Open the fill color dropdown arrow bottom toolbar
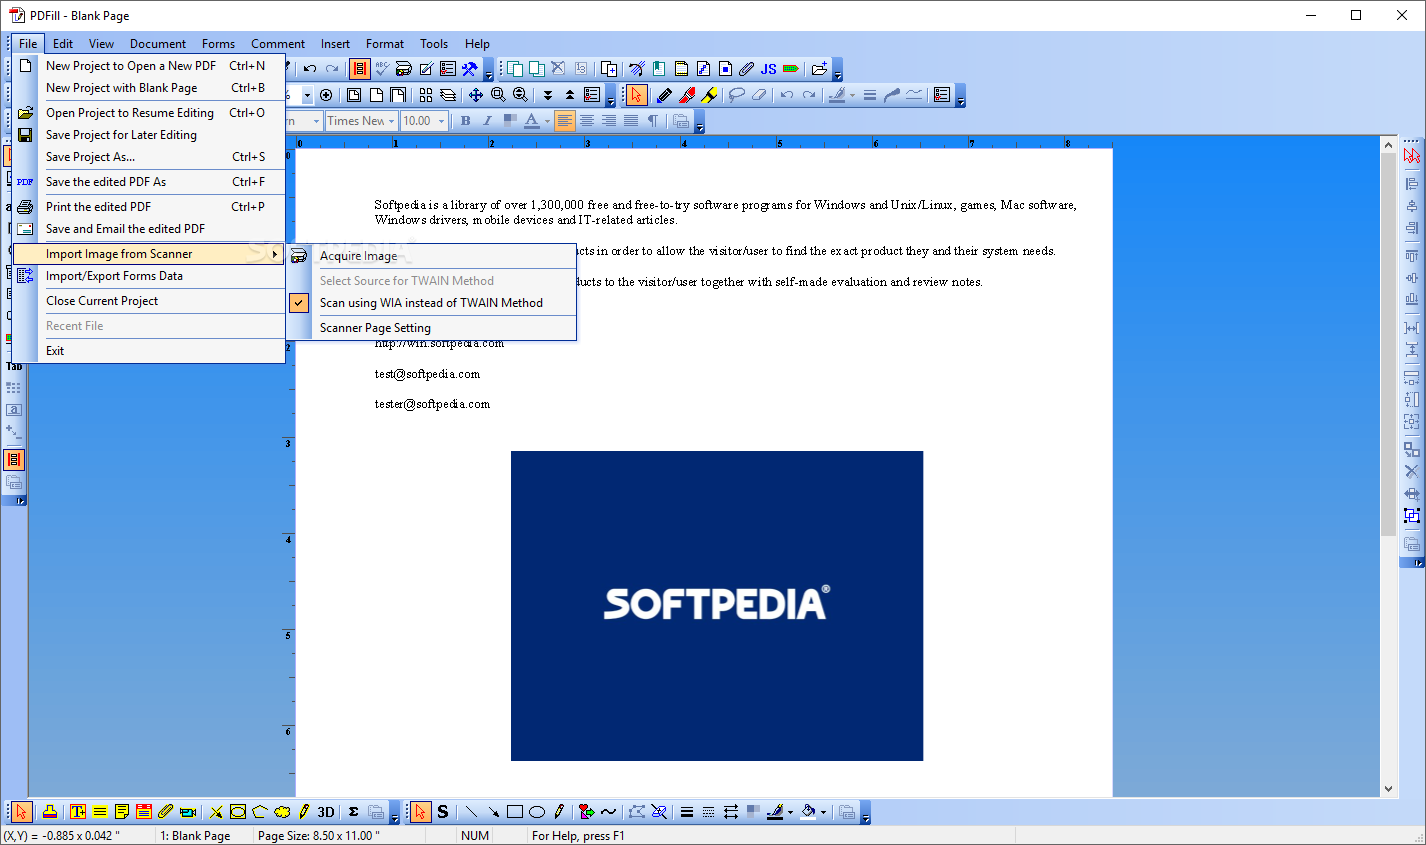Image resolution: width=1426 pixels, height=845 pixels. pyautogui.click(x=823, y=812)
